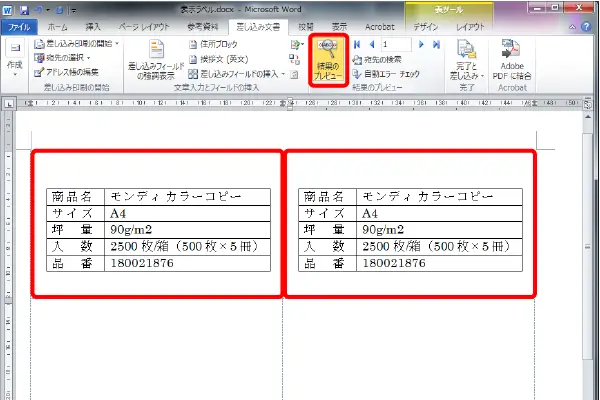Switch to the ホーム tab
The image size is (600, 400).
pos(58,27)
